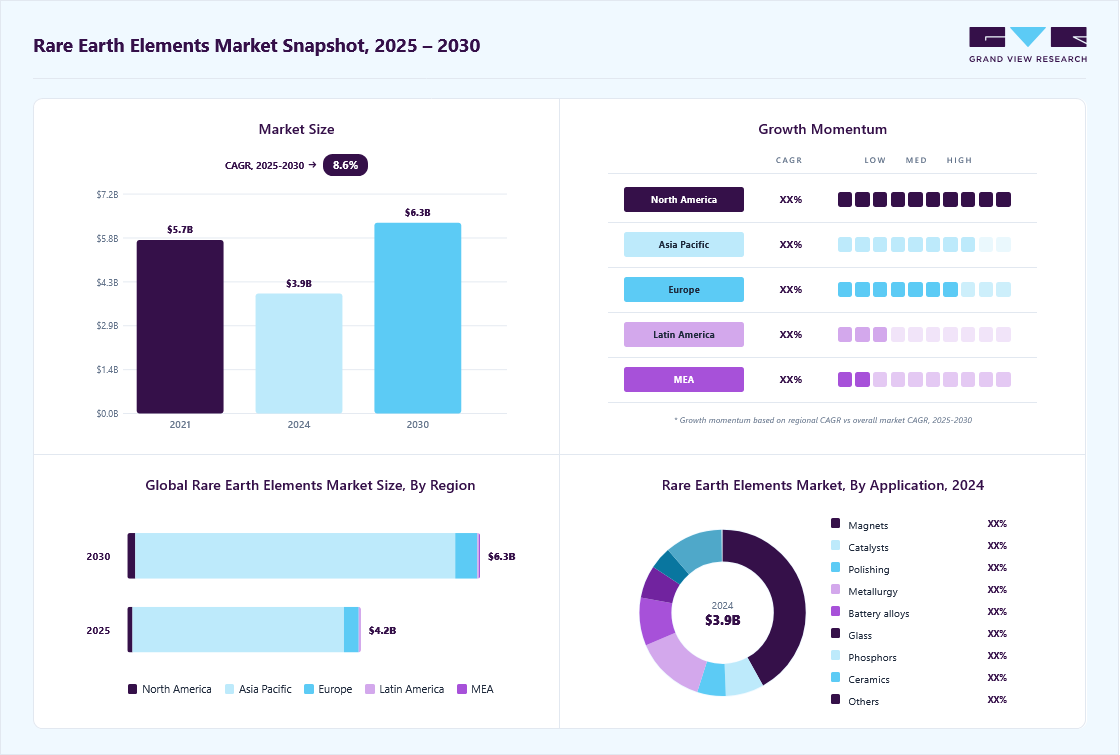Select the Europe segment of the 2030 bar

point(466,556)
